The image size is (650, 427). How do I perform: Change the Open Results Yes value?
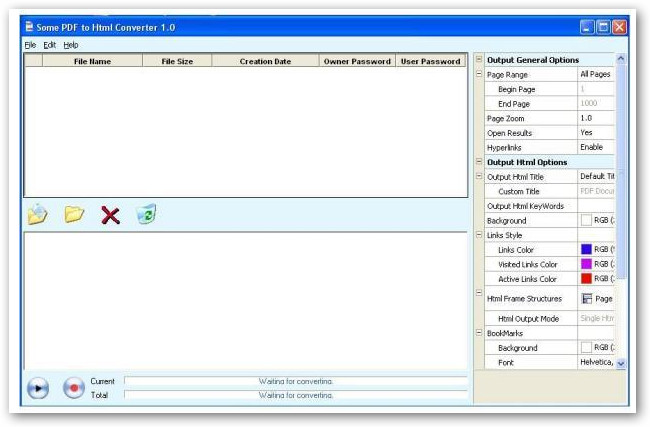click(596, 133)
